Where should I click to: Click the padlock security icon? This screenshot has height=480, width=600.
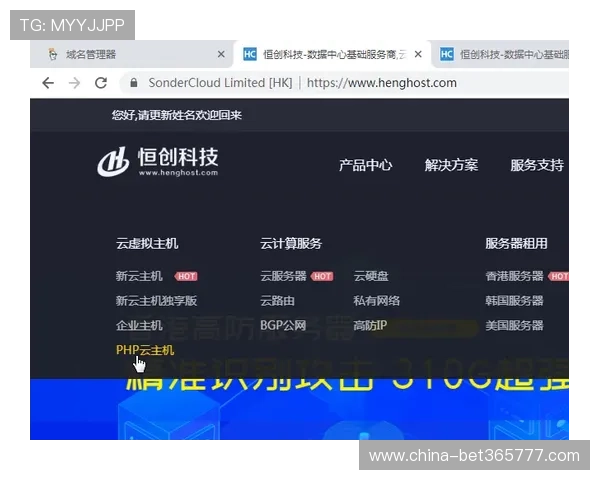pos(134,83)
